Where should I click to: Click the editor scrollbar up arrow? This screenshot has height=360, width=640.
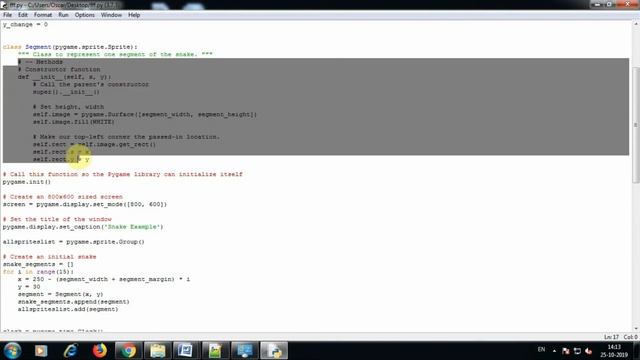click(x=636, y=24)
